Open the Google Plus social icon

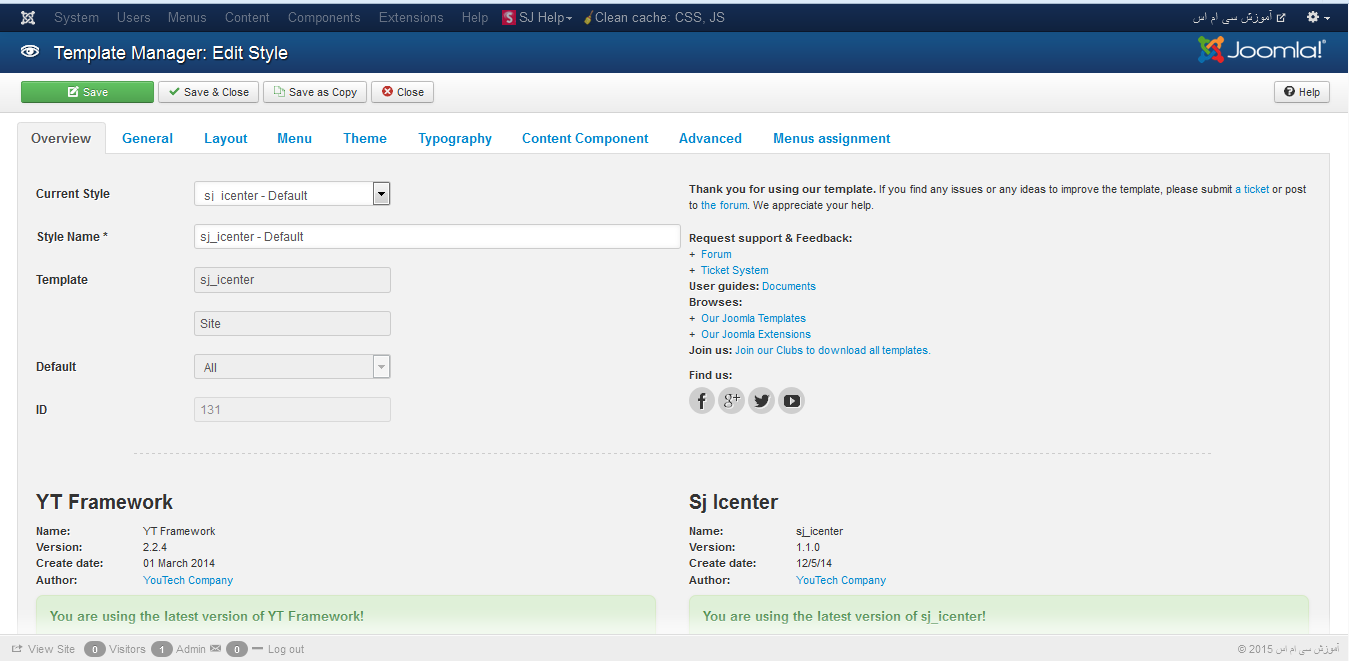(x=732, y=401)
